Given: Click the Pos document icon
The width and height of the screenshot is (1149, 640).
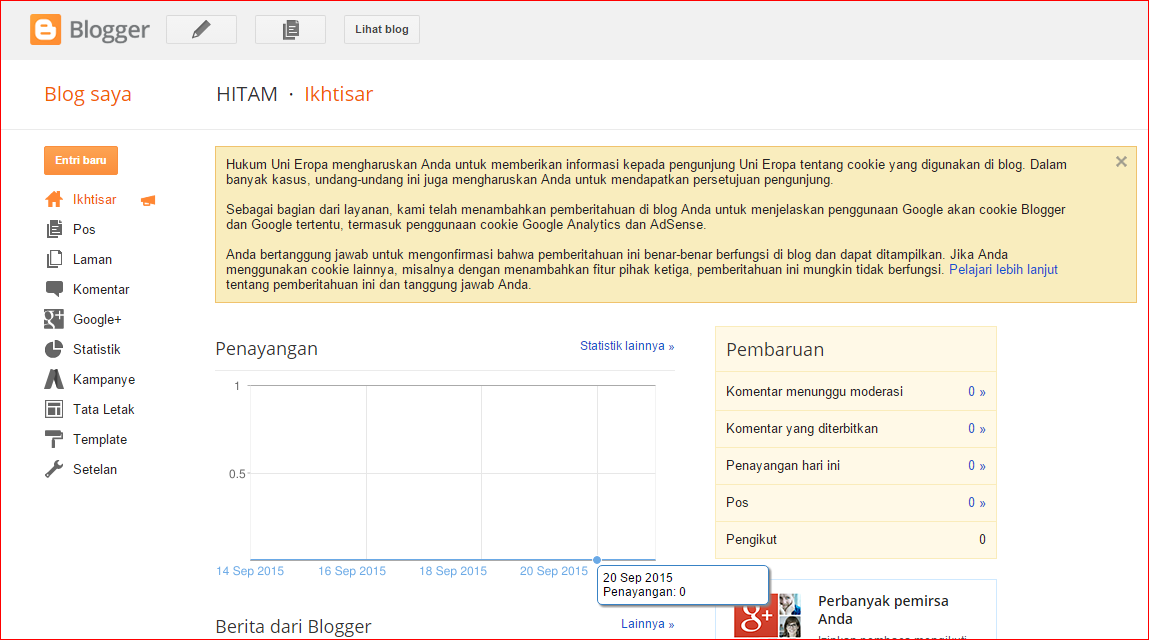Looking at the screenshot, I should tap(53, 229).
